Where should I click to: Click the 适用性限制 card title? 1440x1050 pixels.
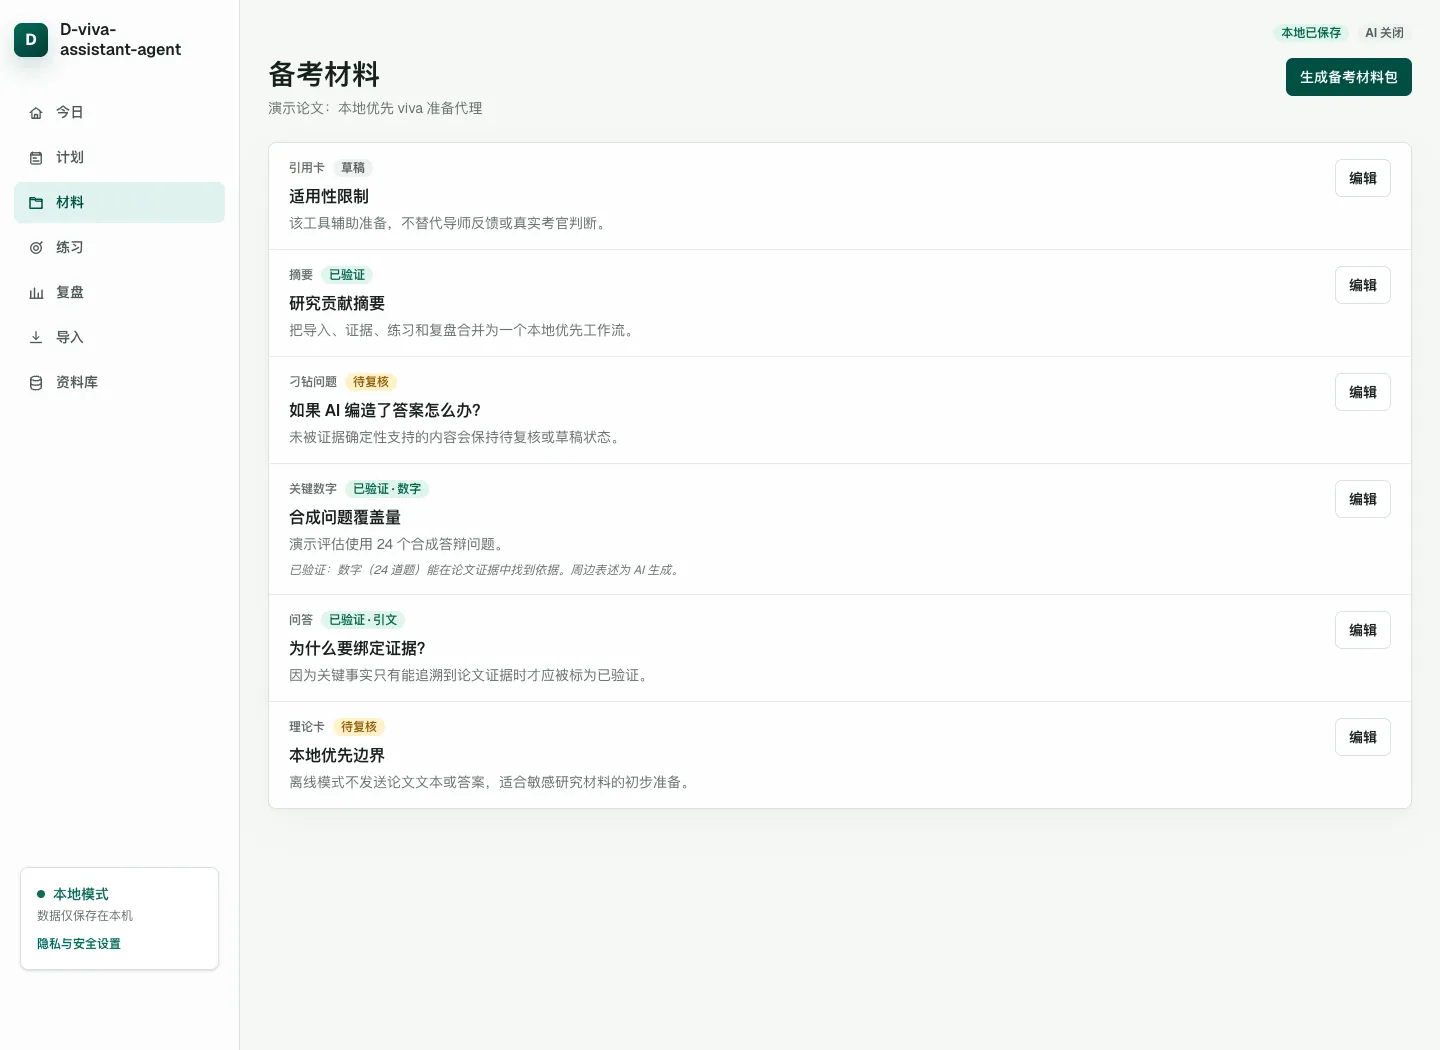[x=329, y=196]
